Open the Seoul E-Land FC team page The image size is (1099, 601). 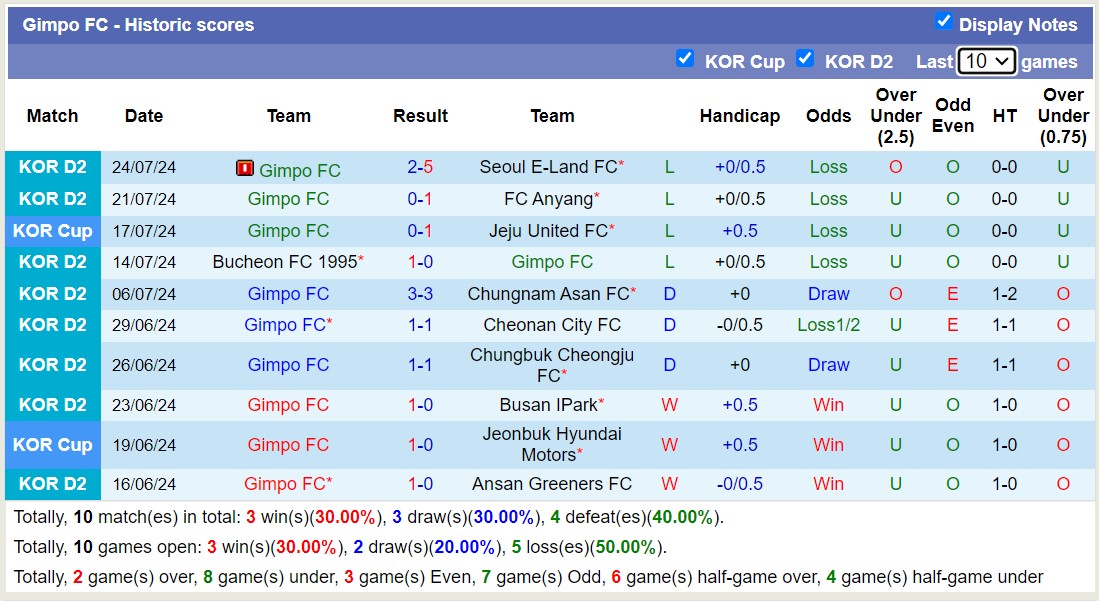point(548,167)
